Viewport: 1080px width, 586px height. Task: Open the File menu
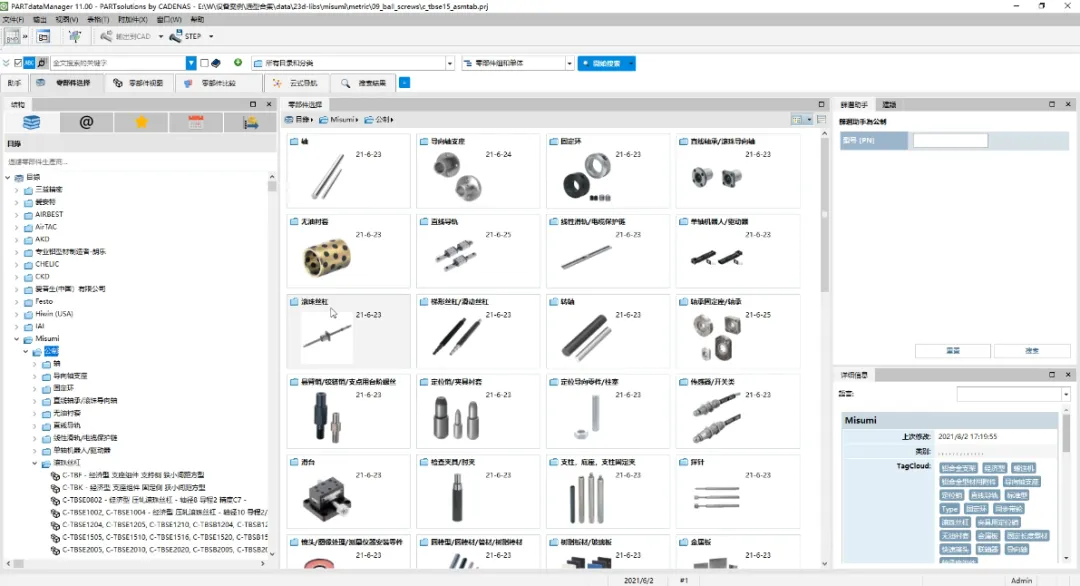(13, 19)
